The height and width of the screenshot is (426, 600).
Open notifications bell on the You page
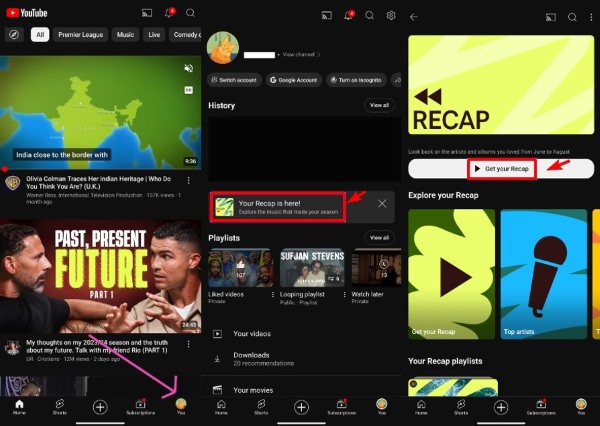click(348, 15)
